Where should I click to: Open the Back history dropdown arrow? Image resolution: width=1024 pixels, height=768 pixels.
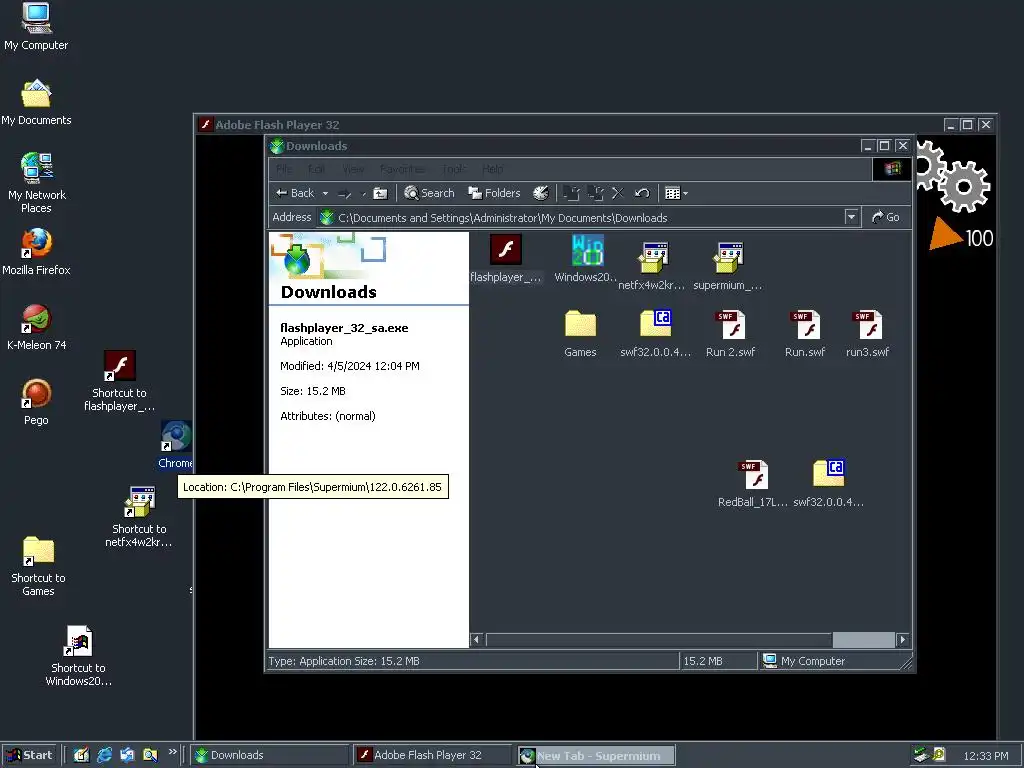[325, 193]
